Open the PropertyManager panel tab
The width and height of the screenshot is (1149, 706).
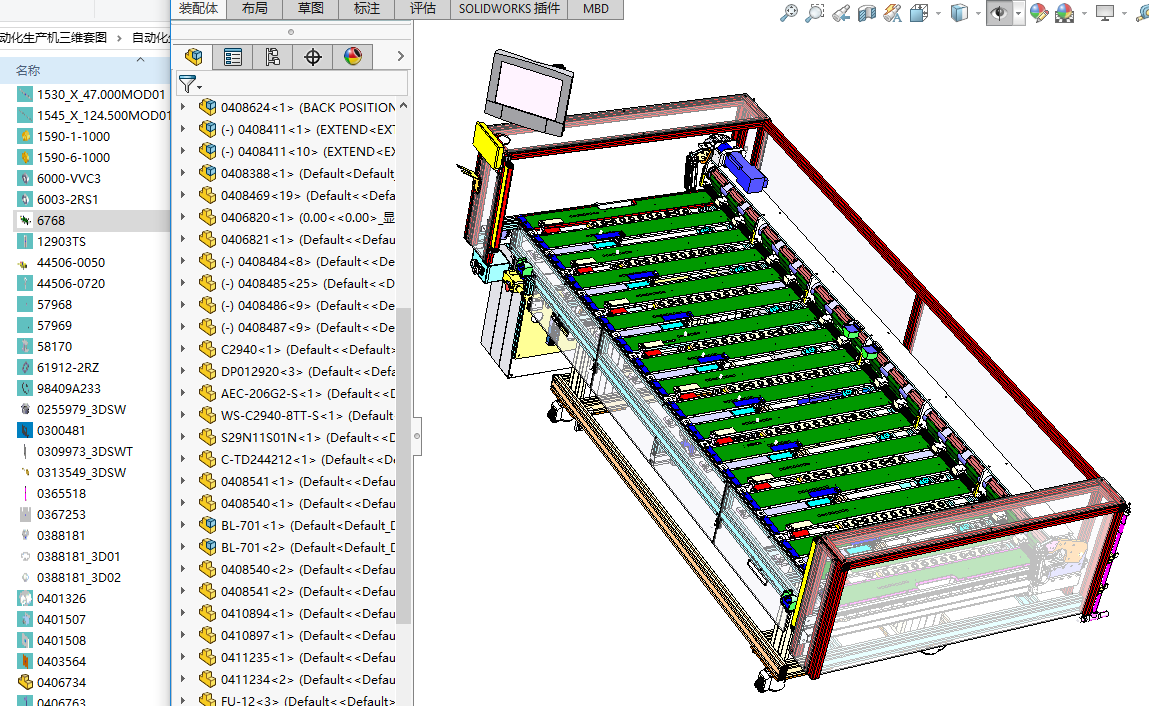233,57
